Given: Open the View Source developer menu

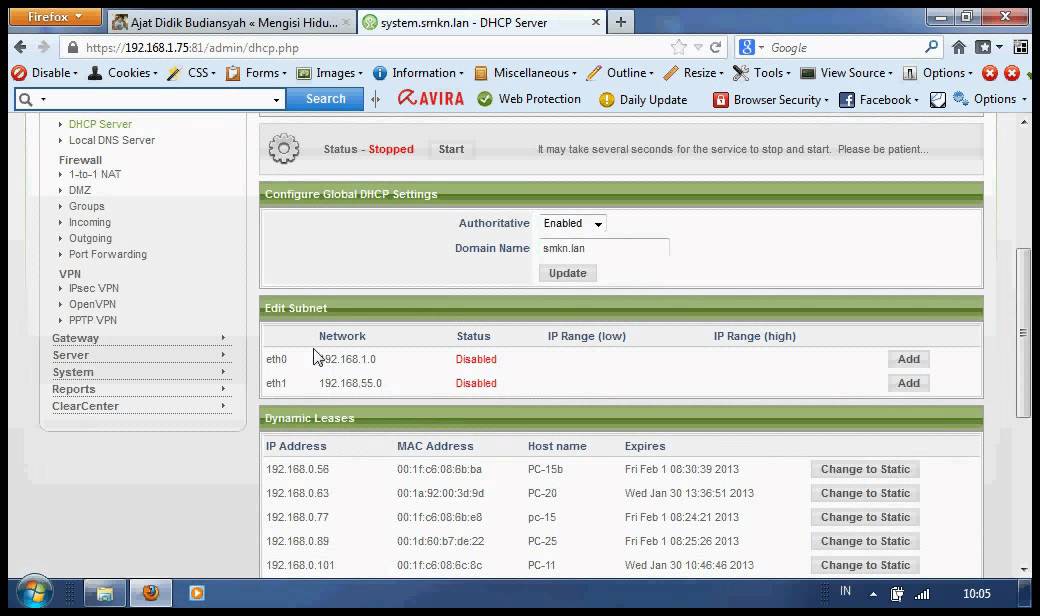Looking at the screenshot, I should [x=846, y=73].
